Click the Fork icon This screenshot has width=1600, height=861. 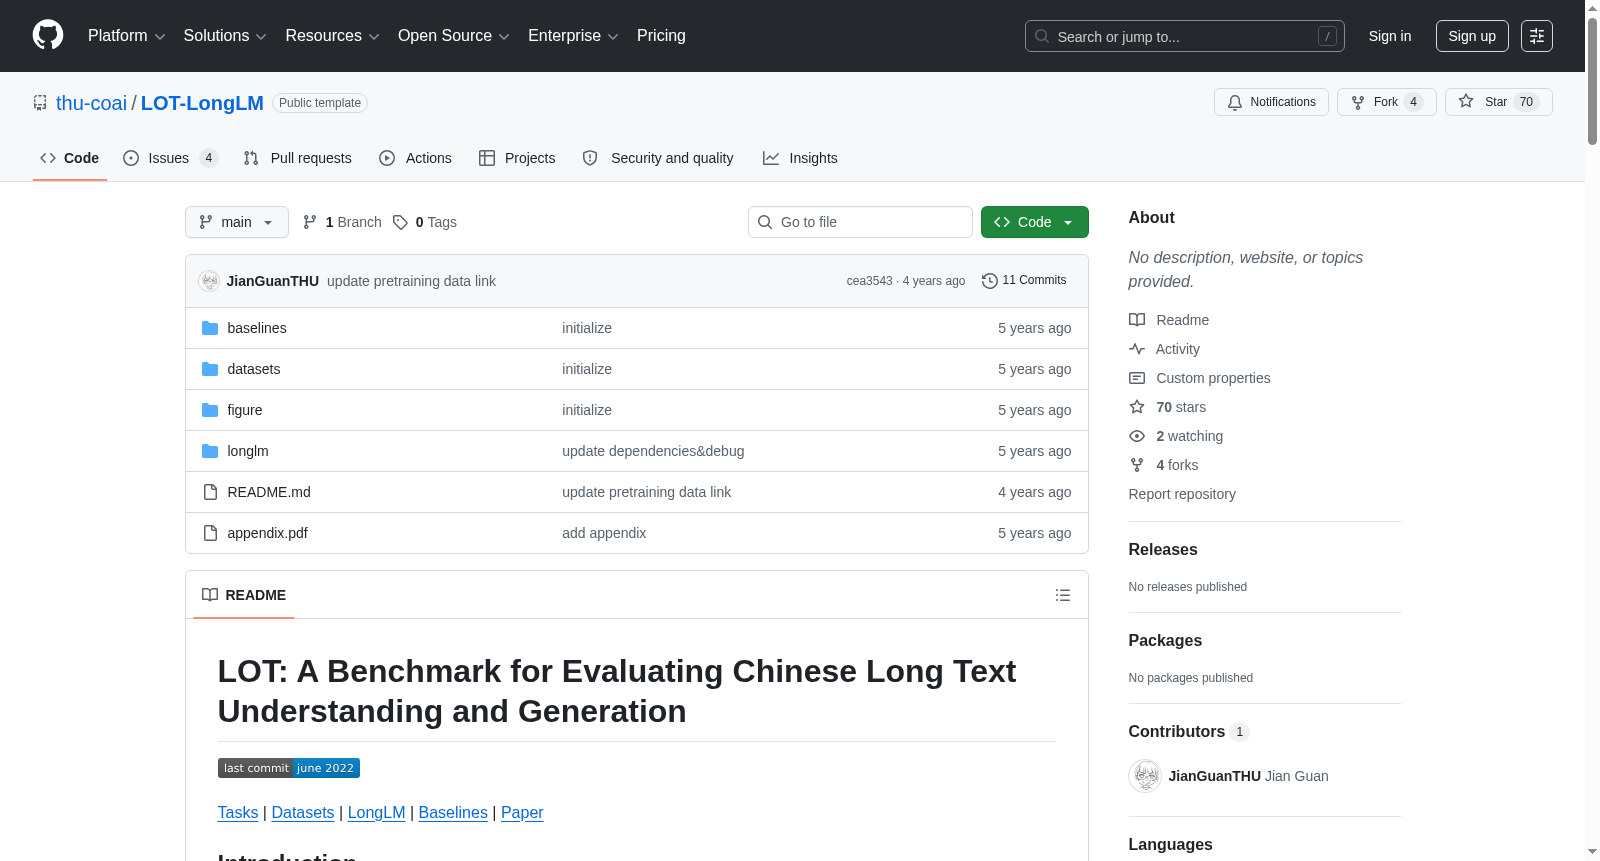[x=1358, y=102]
